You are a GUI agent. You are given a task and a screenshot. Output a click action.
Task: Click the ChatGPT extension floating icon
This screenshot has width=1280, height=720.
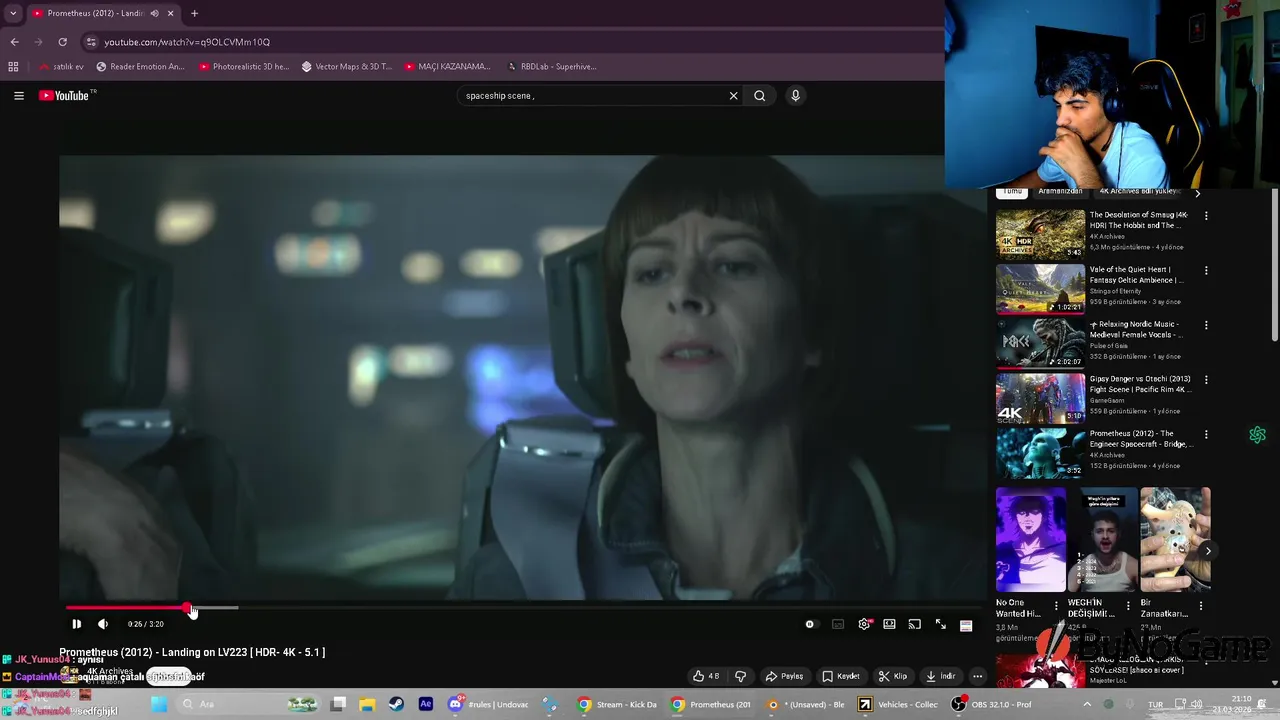[1257, 435]
